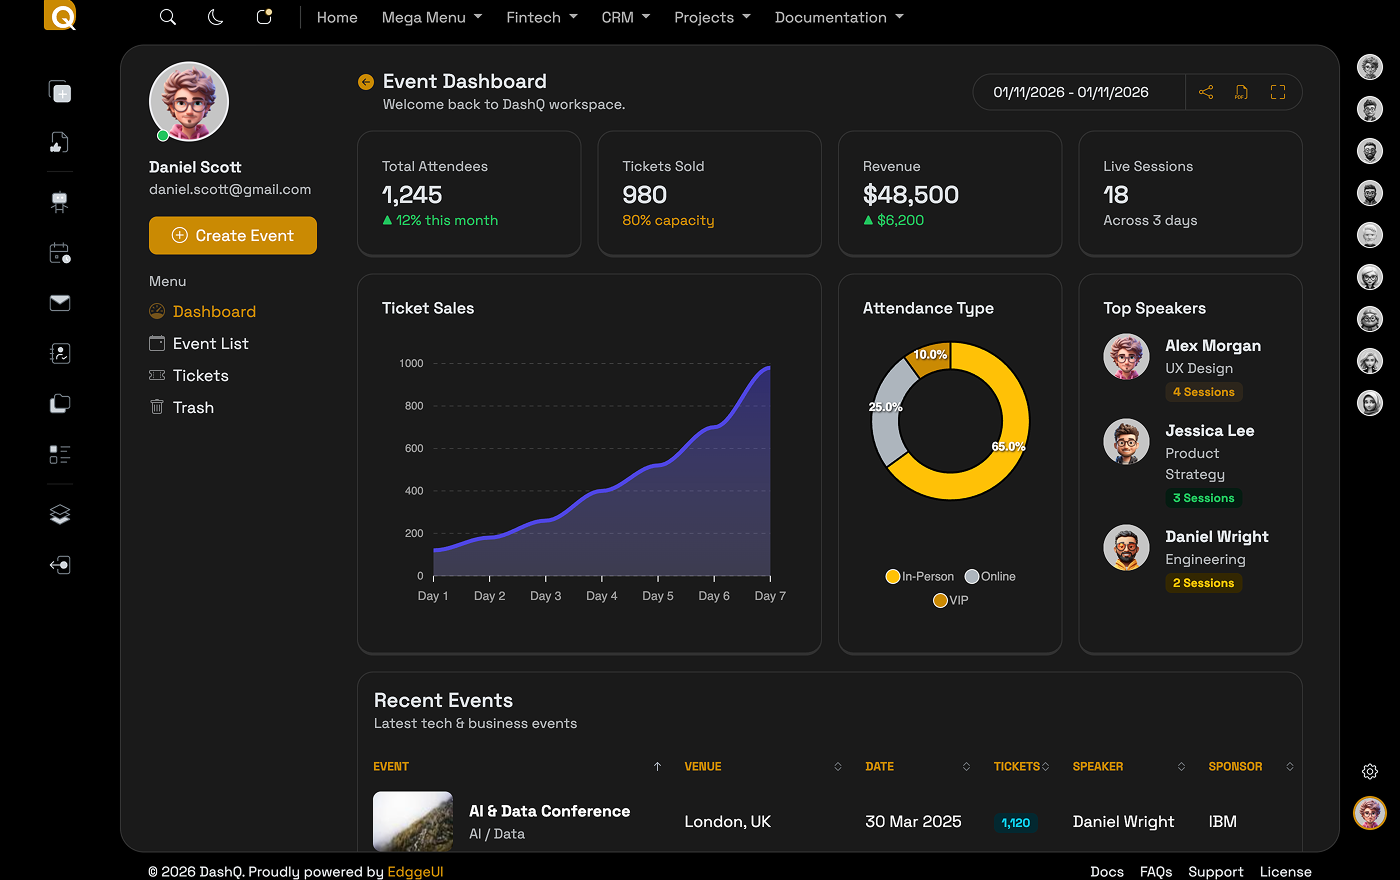This screenshot has height=880, width=1400.
Task: Open the AI assistant robot icon in sidebar
Action: [x=60, y=201]
